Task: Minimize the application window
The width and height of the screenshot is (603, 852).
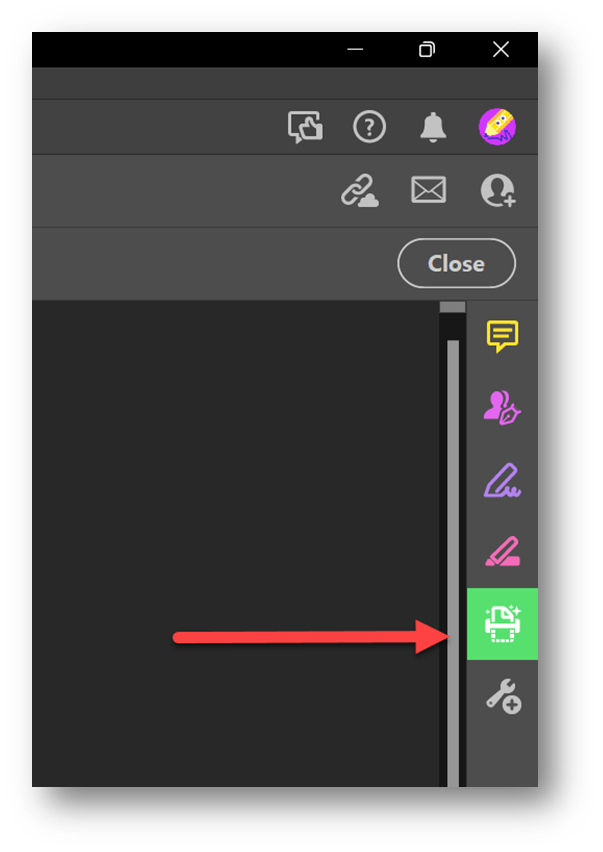Action: (355, 49)
